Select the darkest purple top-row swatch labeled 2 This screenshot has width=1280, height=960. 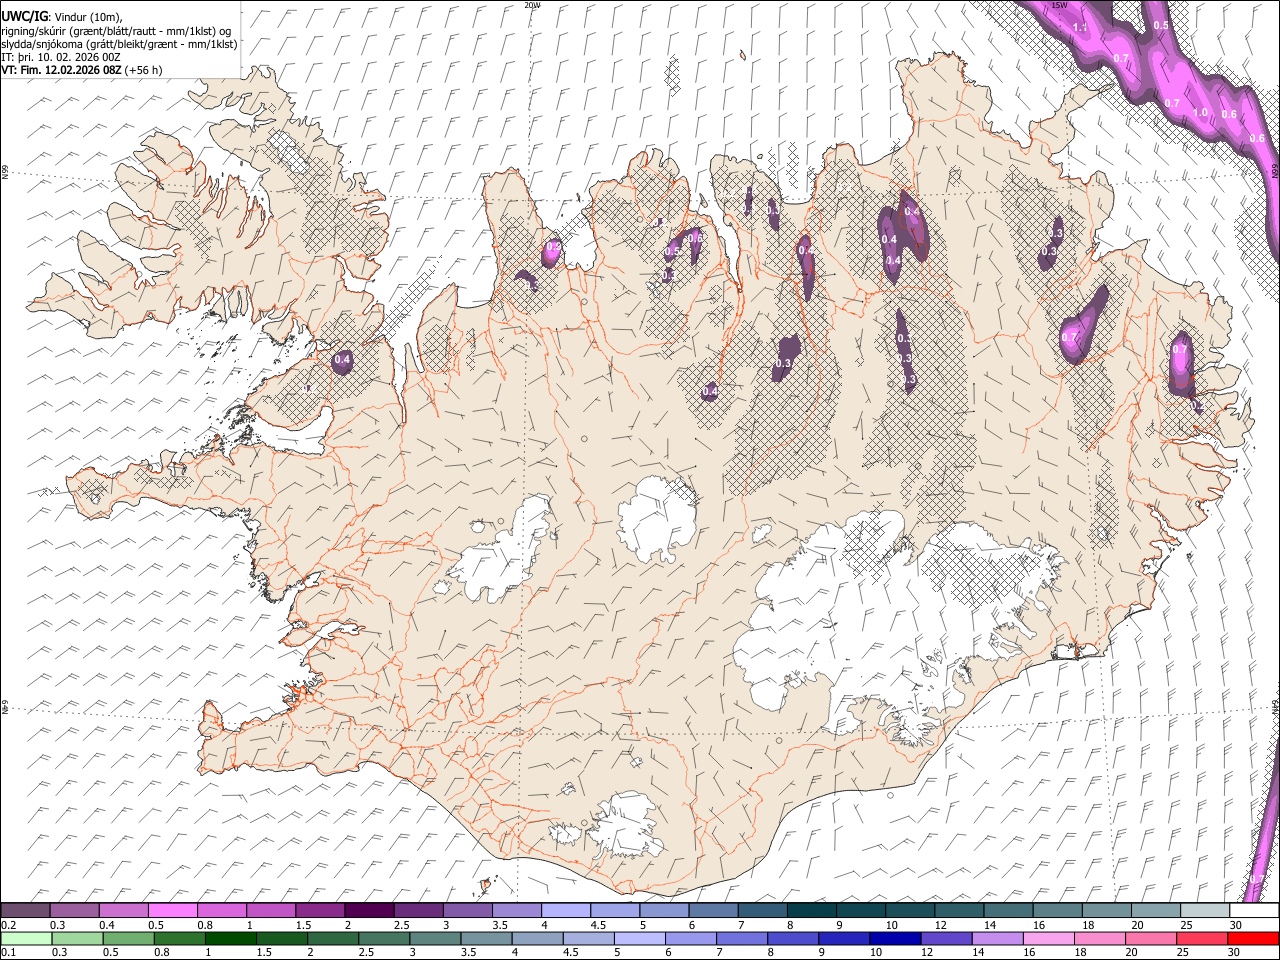(x=368, y=910)
